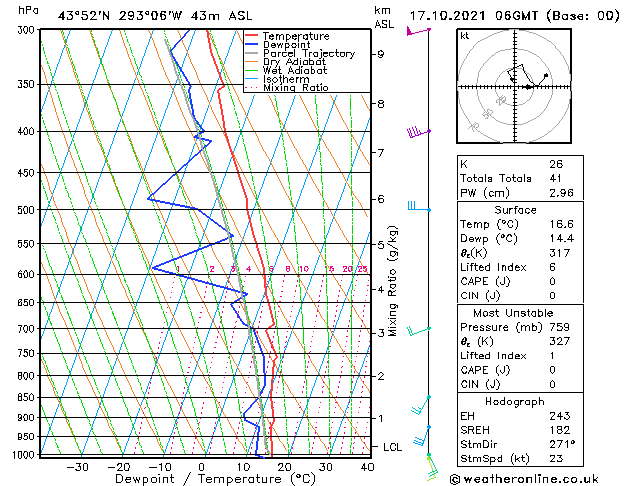629x486 pixels.
Task: Click the "Surface" section heading
Action: click(515, 210)
